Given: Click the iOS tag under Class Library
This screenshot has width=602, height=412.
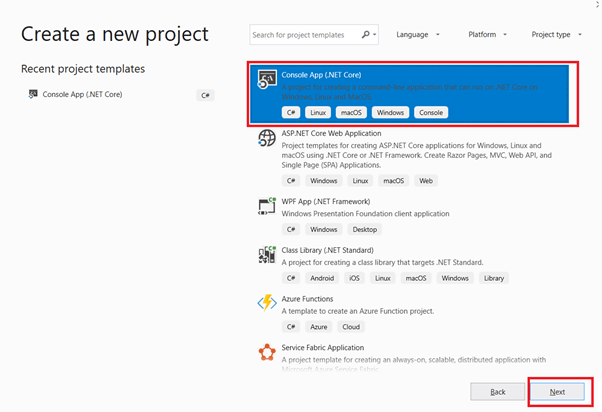Looking at the screenshot, I should (354, 278).
